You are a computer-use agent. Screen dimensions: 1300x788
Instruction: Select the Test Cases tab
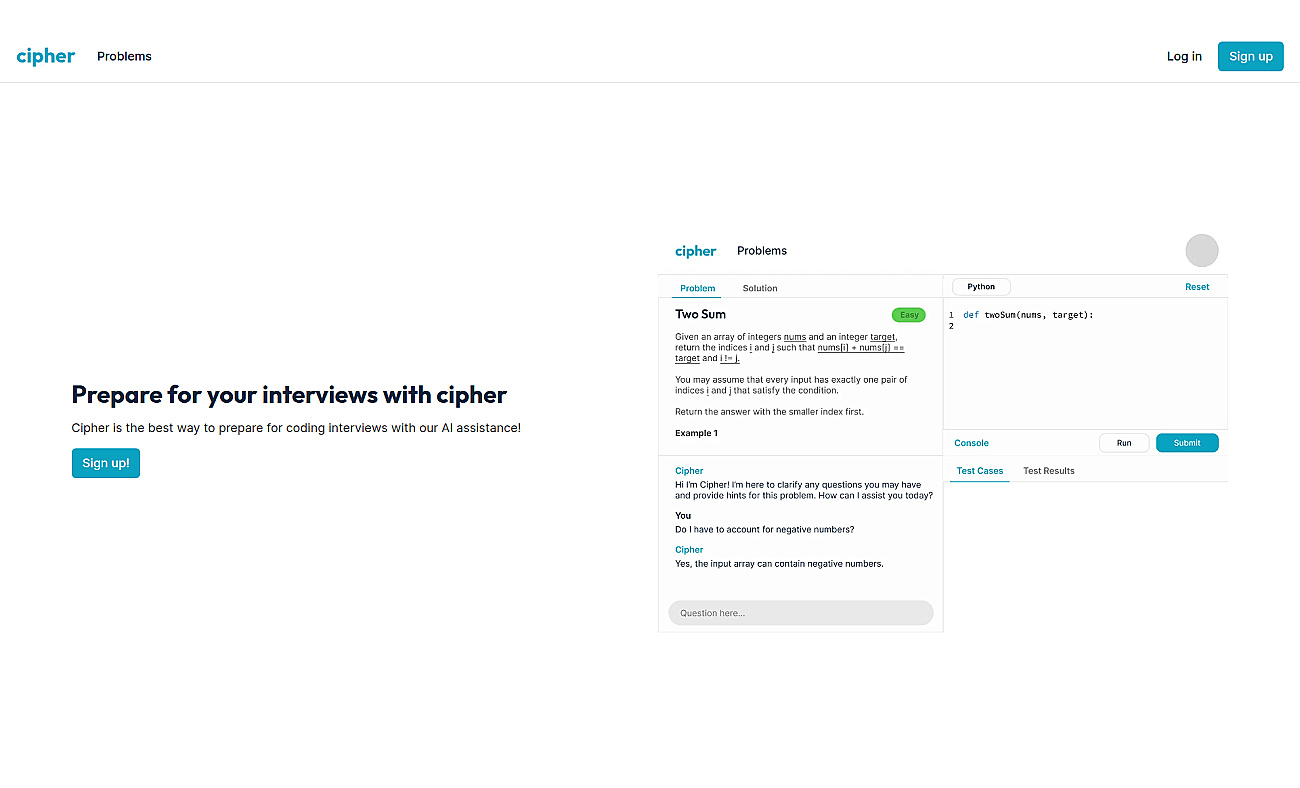click(x=980, y=471)
